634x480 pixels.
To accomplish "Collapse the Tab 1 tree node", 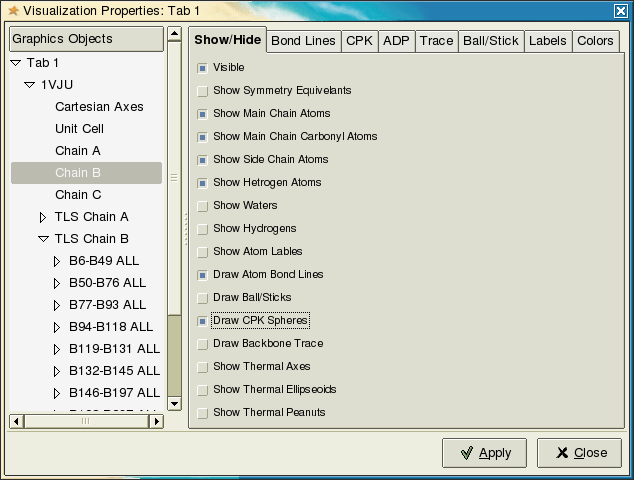I will (x=16, y=63).
